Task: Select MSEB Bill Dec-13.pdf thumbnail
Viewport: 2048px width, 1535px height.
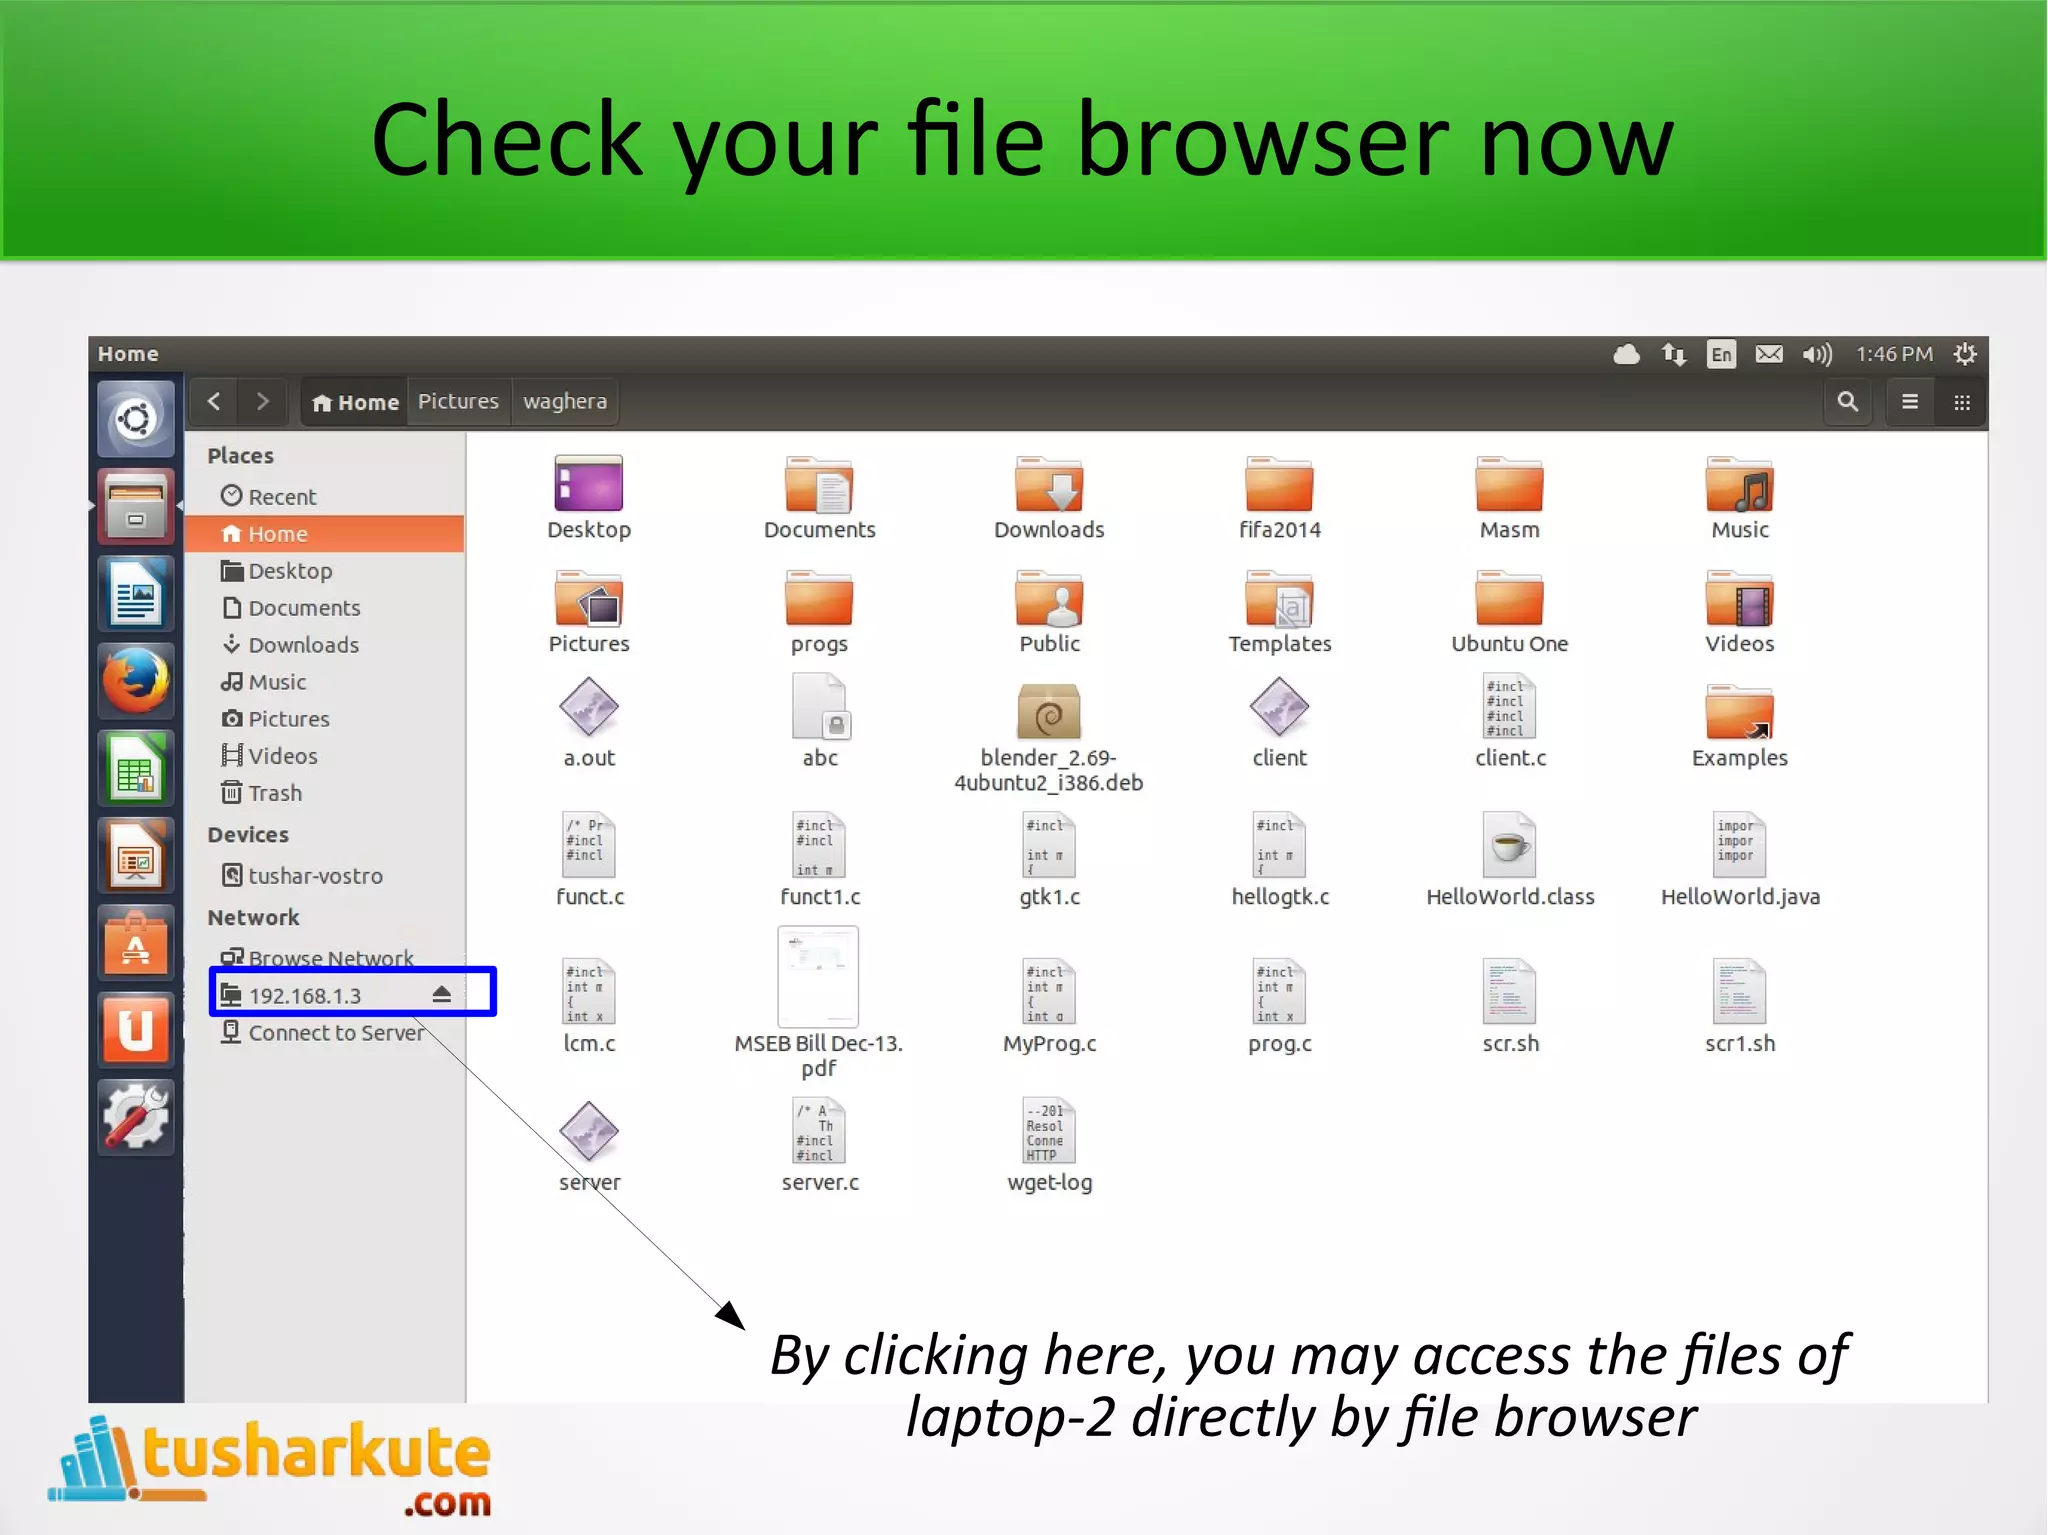Action: click(x=819, y=1003)
